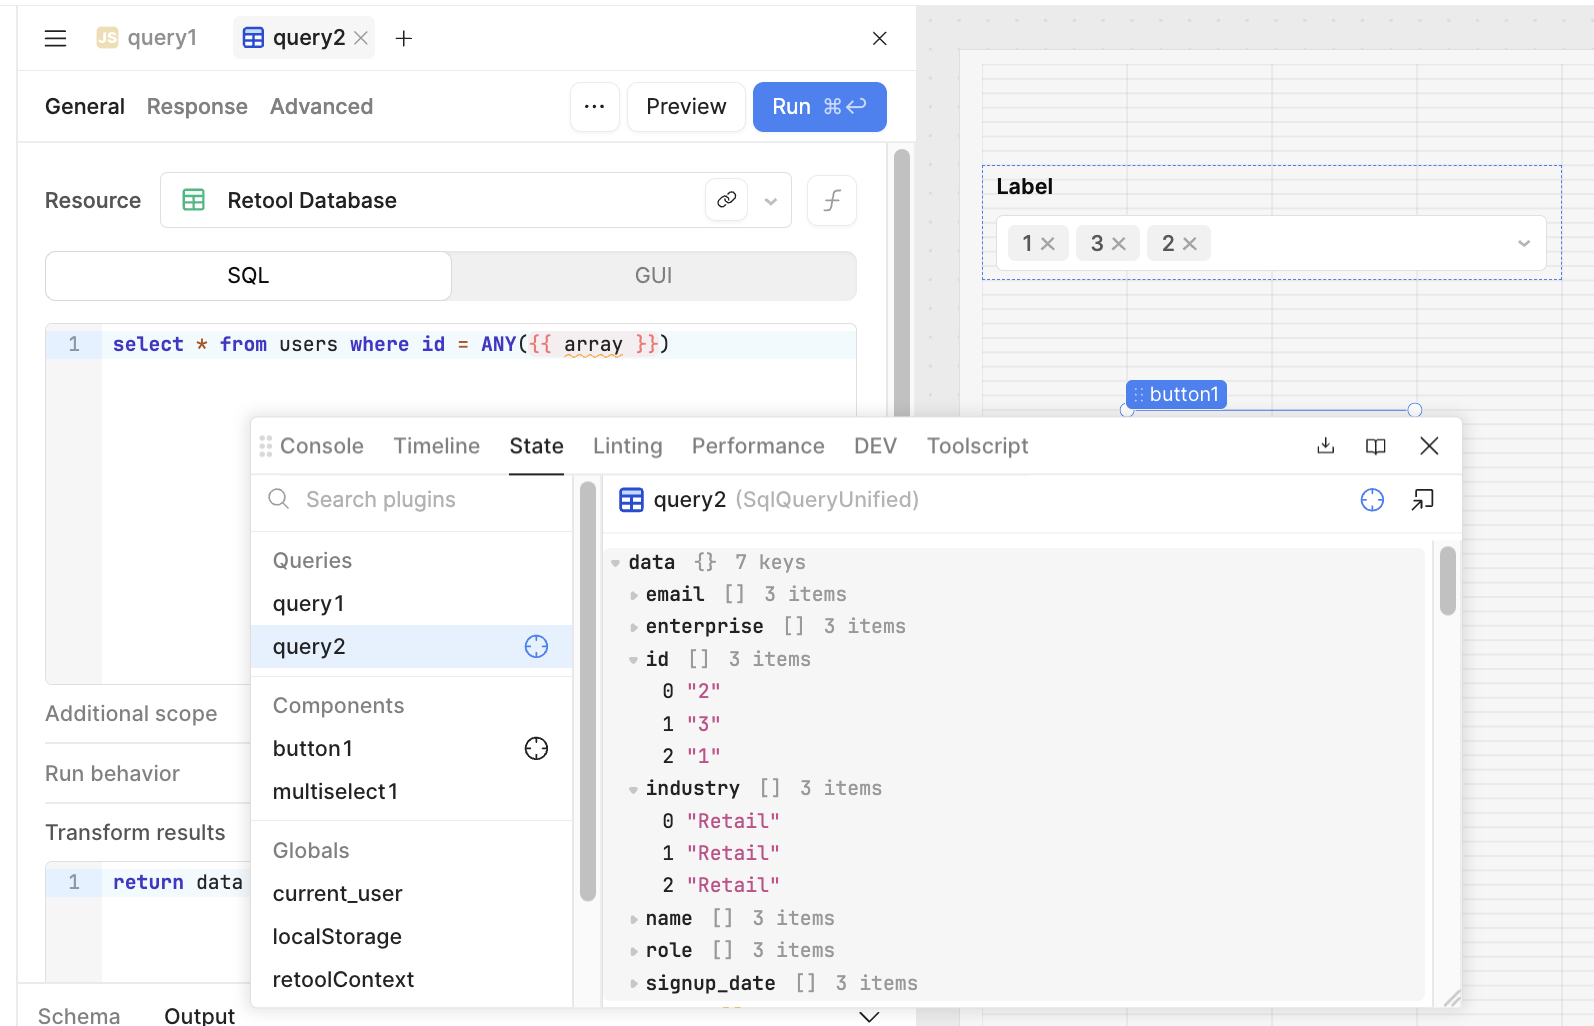Select retoolContext in Globals

(x=411, y=980)
